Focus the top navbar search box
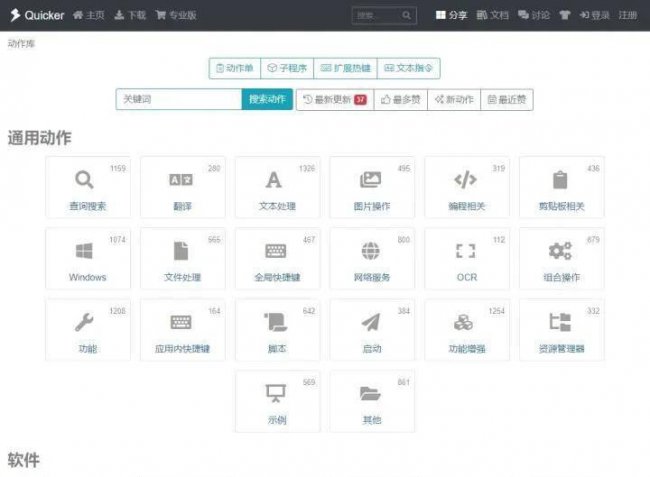 pyautogui.click(x=384, y=15)
